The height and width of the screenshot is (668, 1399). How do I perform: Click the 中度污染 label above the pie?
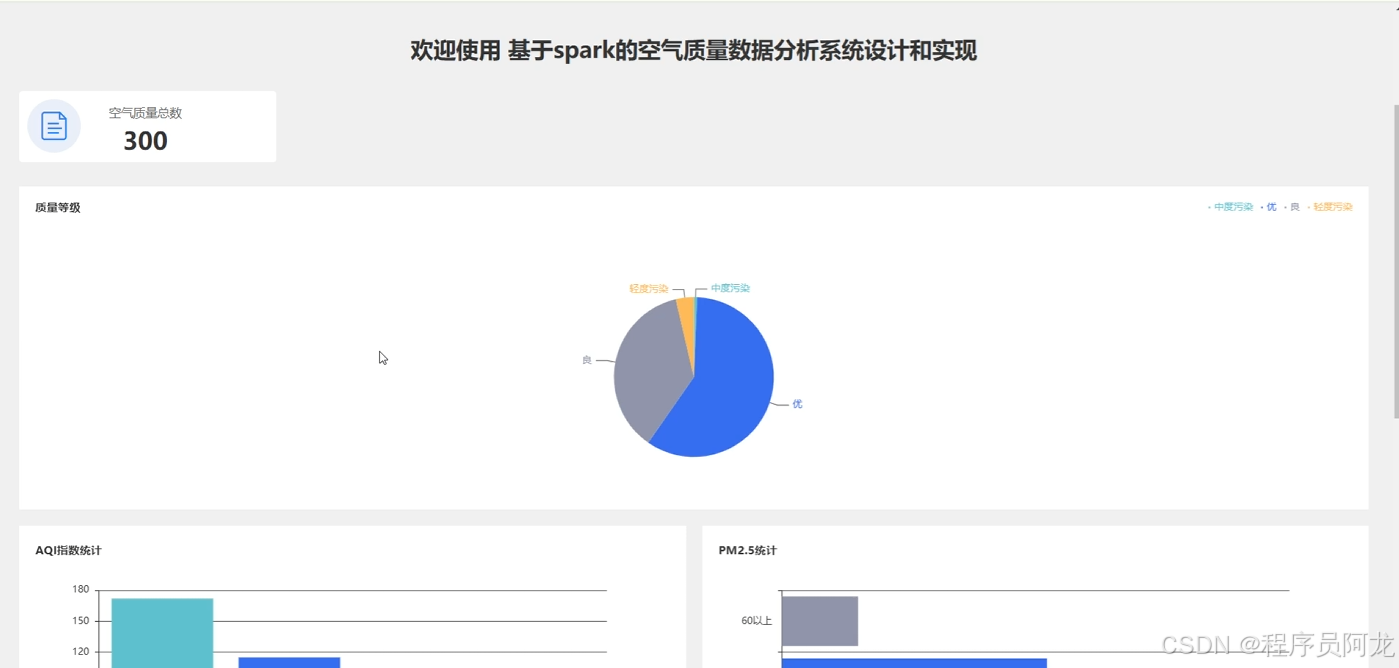tap(730, 289)
